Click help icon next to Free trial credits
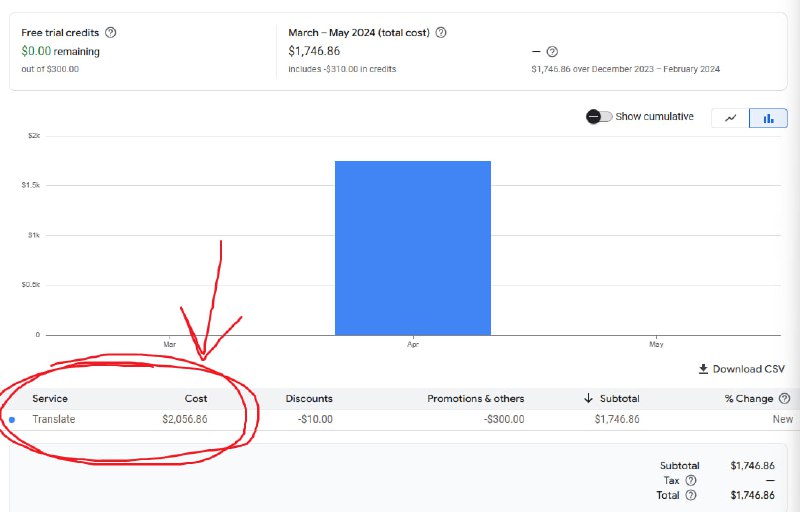The width and height of the screenshot is (800, 512). 111,32
